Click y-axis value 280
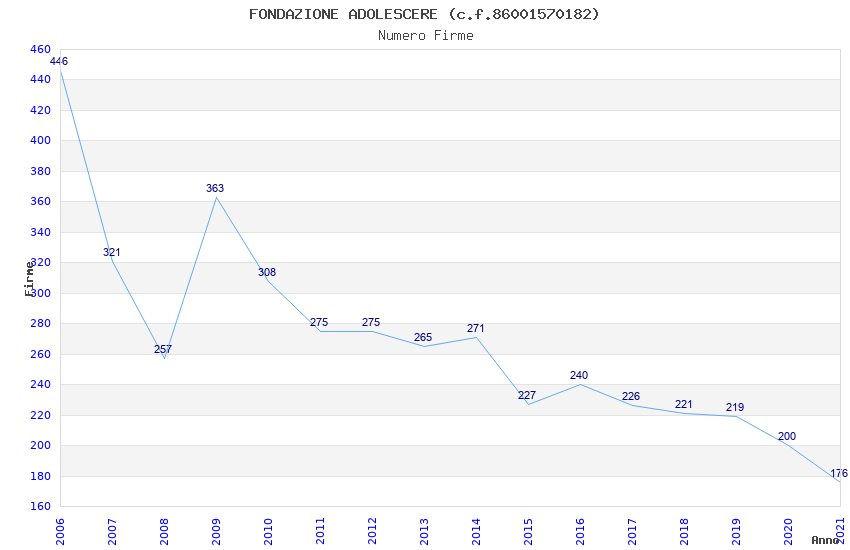 (x=41, y=323)
